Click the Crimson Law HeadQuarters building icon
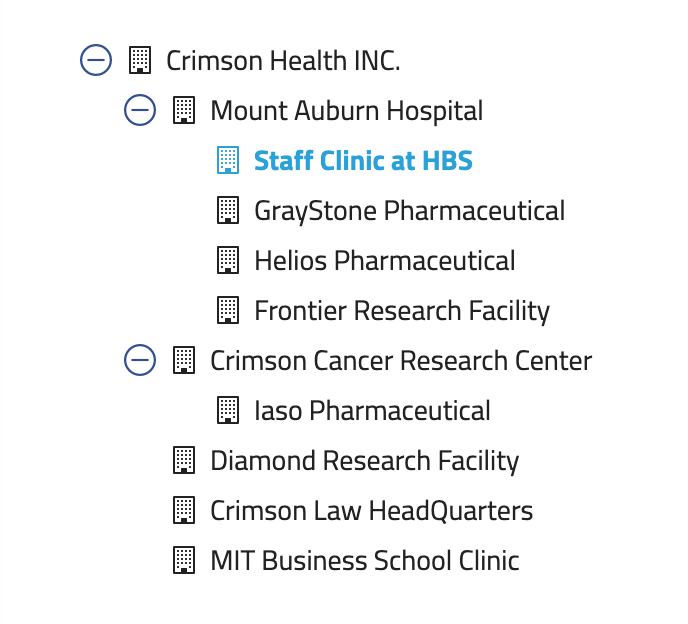 pyautogui.click(x=184, y=510)
